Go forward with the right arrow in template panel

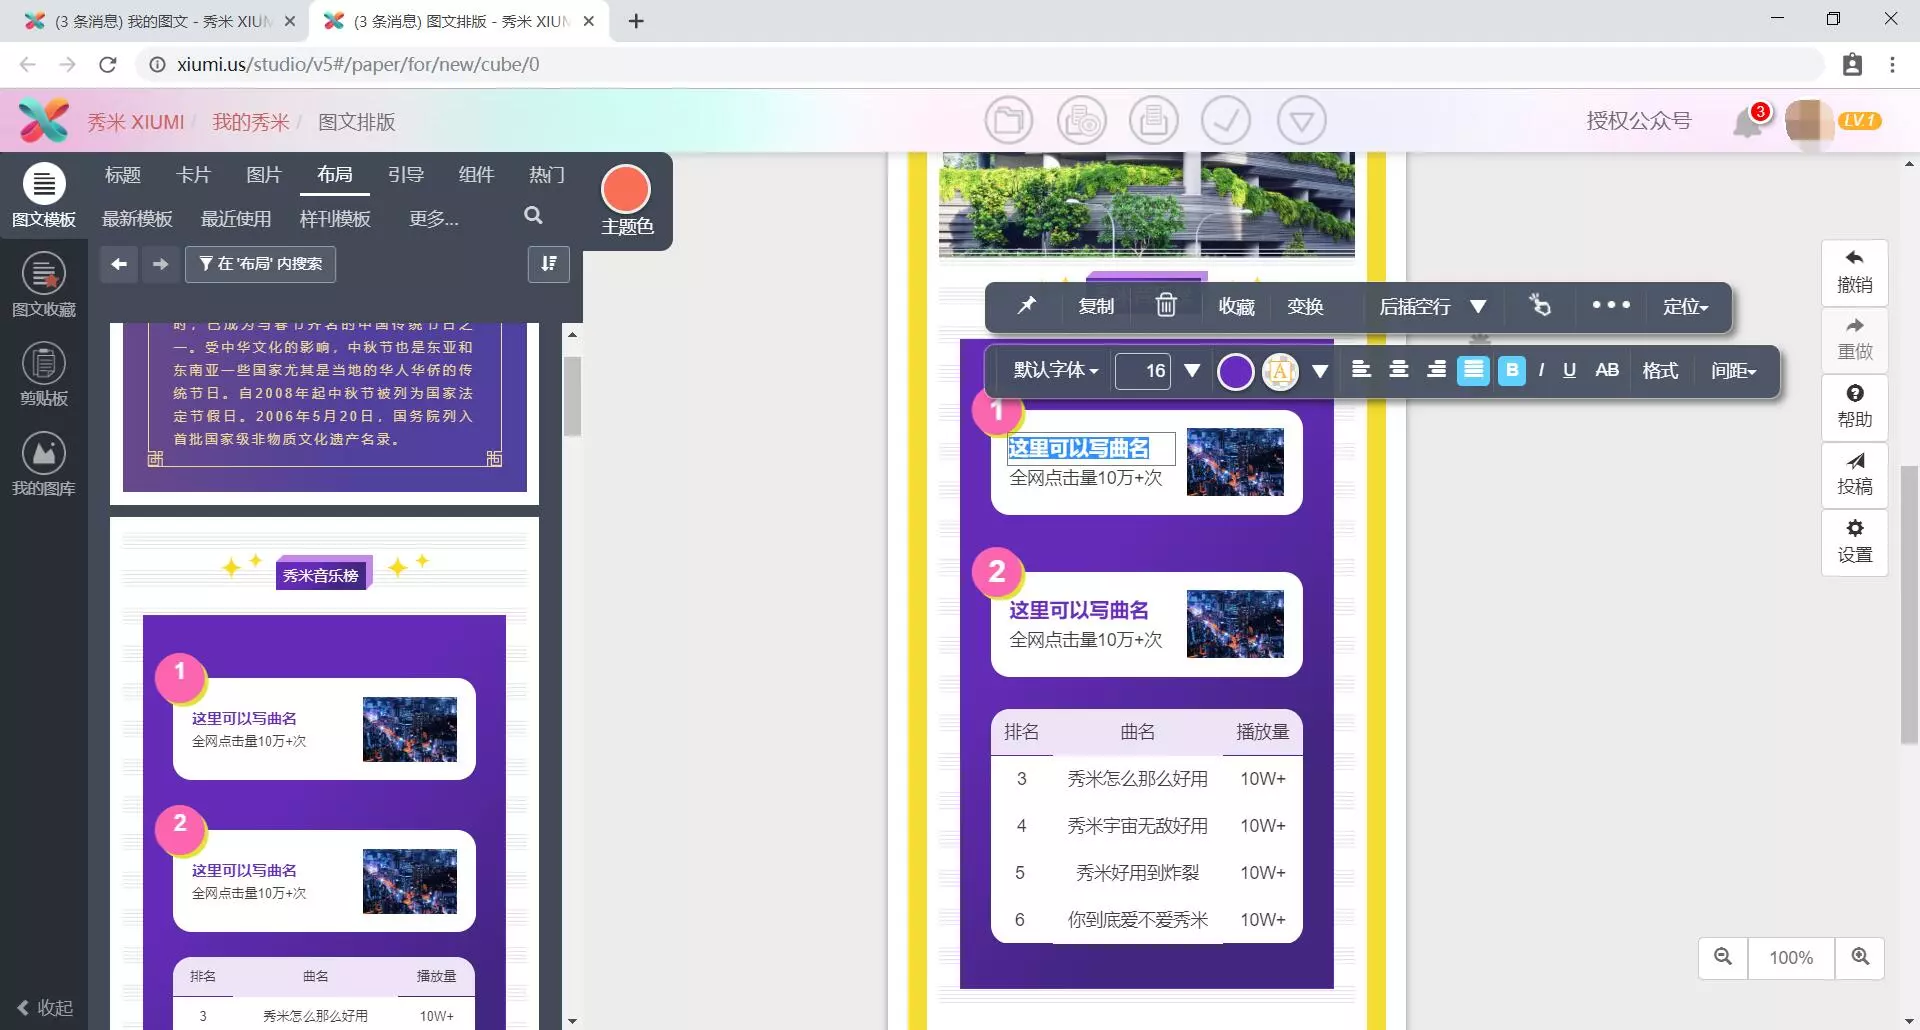tap(160, 264)
